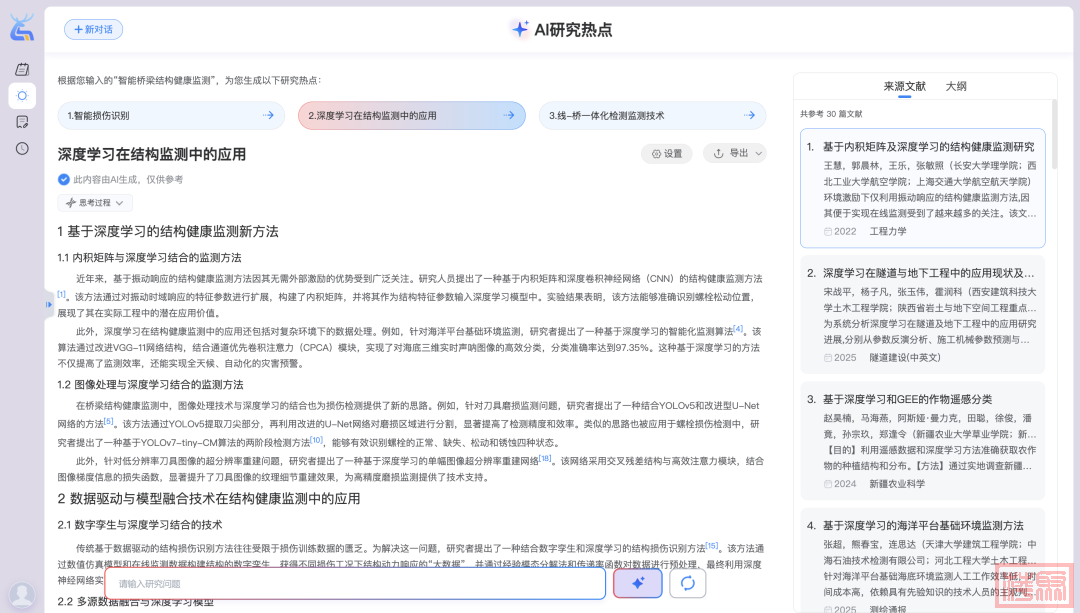Viewport: 1080px width, 613px height.
Task: Click the sidebar collapse handle on left edge
Action: [x=49, y=304]
